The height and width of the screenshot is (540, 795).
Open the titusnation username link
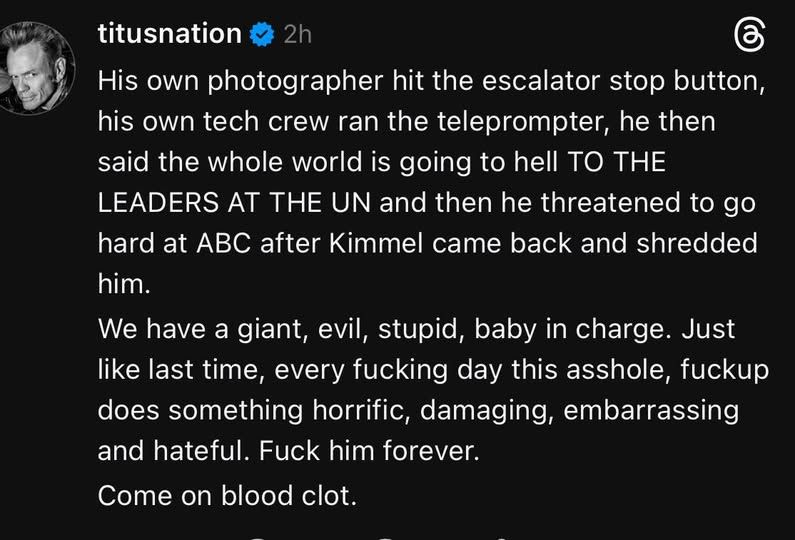170,34
